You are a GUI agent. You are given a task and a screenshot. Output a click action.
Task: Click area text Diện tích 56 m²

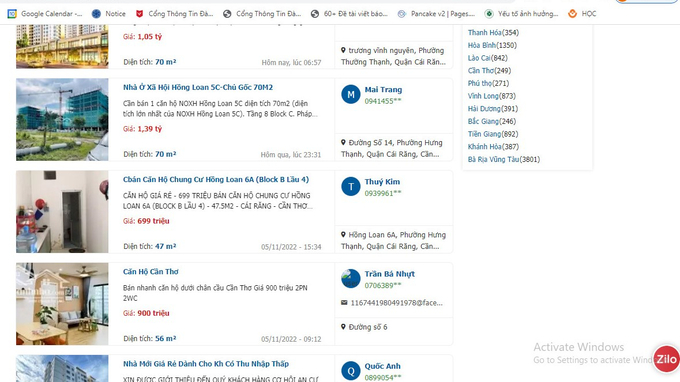tap(150, 339)
